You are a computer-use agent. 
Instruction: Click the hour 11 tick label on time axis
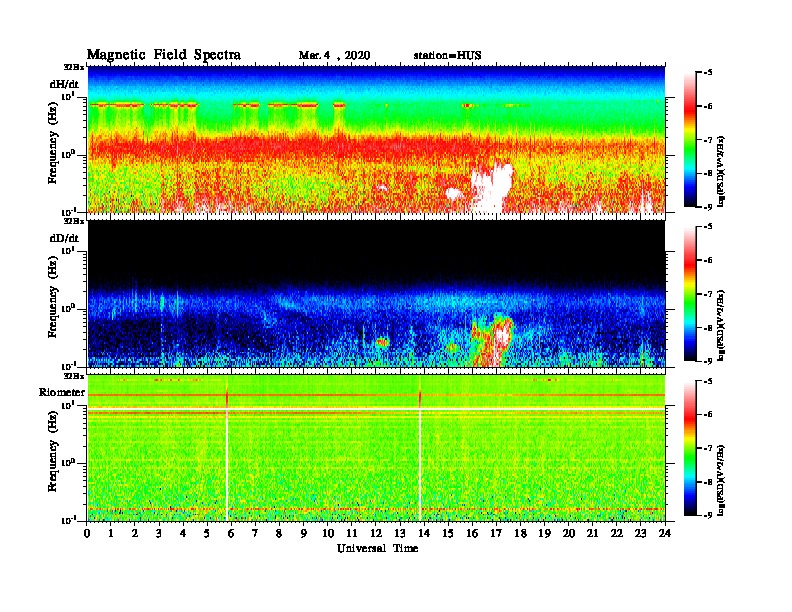tap(352, 533)
